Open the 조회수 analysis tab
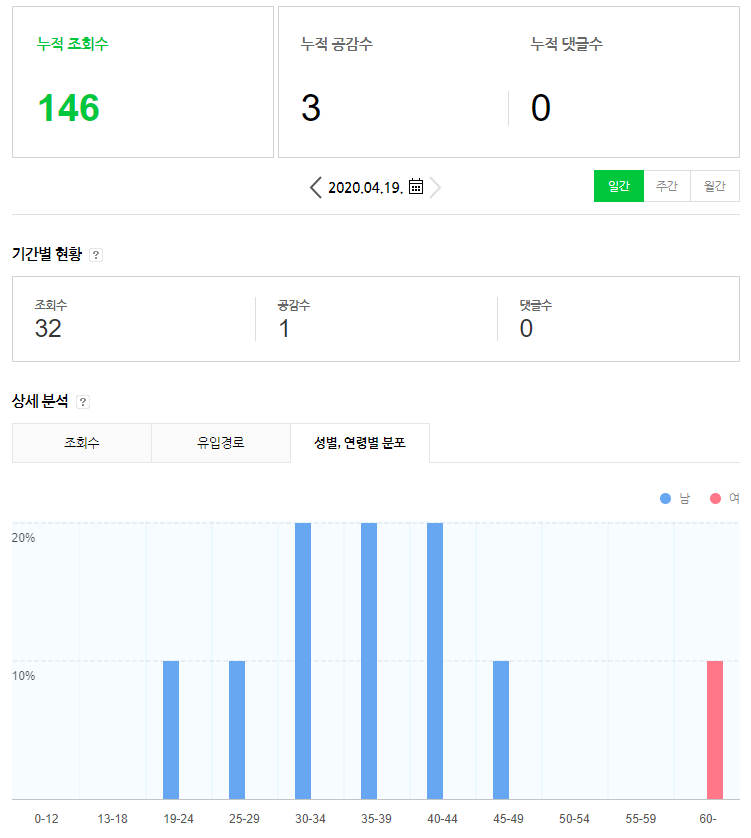Image resolution: width=751 pixels, height=838 pixels. click(x=82, y=442)
